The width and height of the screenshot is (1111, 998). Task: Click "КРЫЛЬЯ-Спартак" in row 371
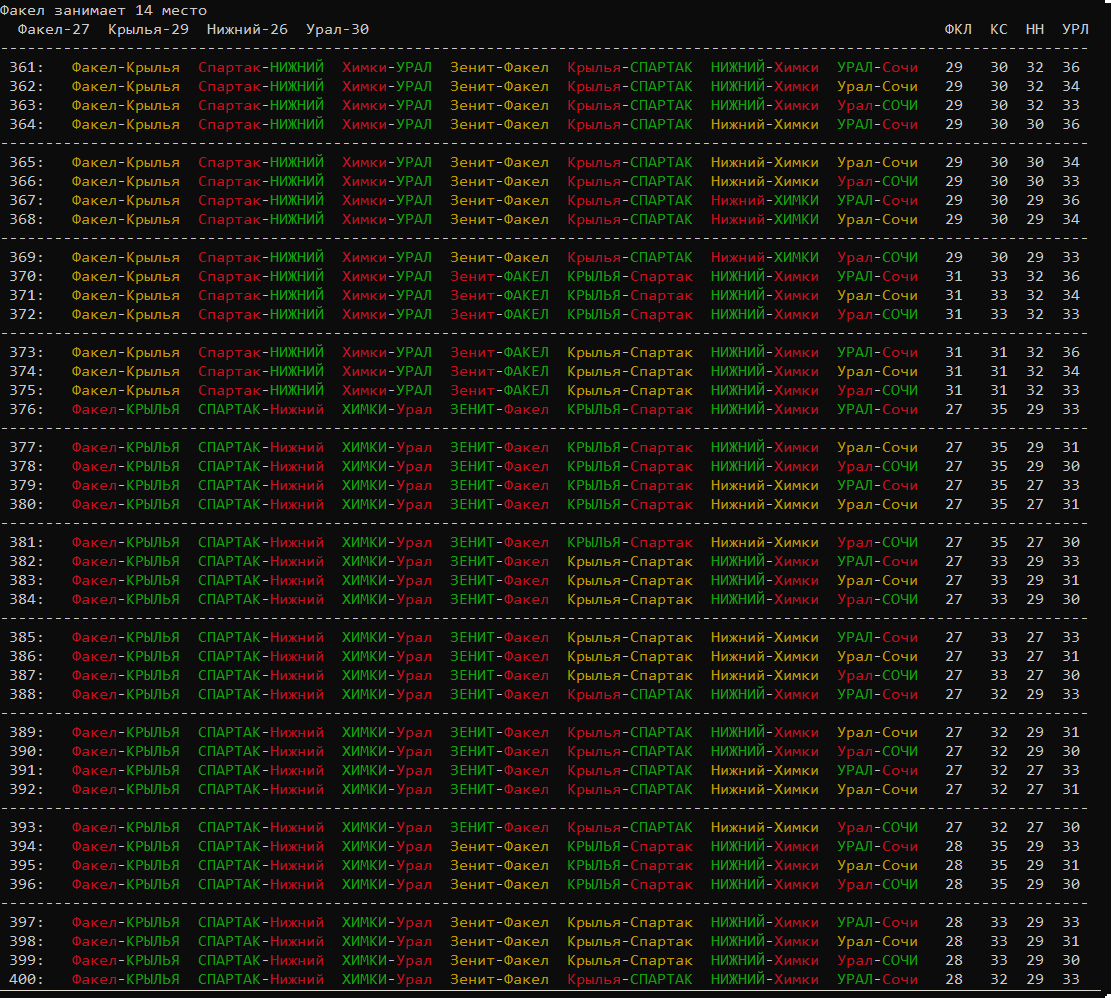(630, 296)
